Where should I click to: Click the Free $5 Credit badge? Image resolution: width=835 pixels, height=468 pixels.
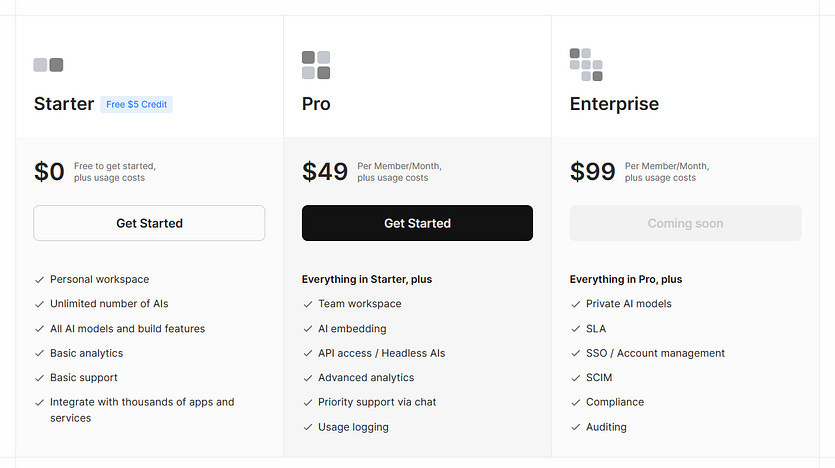(x=136, y=104)
